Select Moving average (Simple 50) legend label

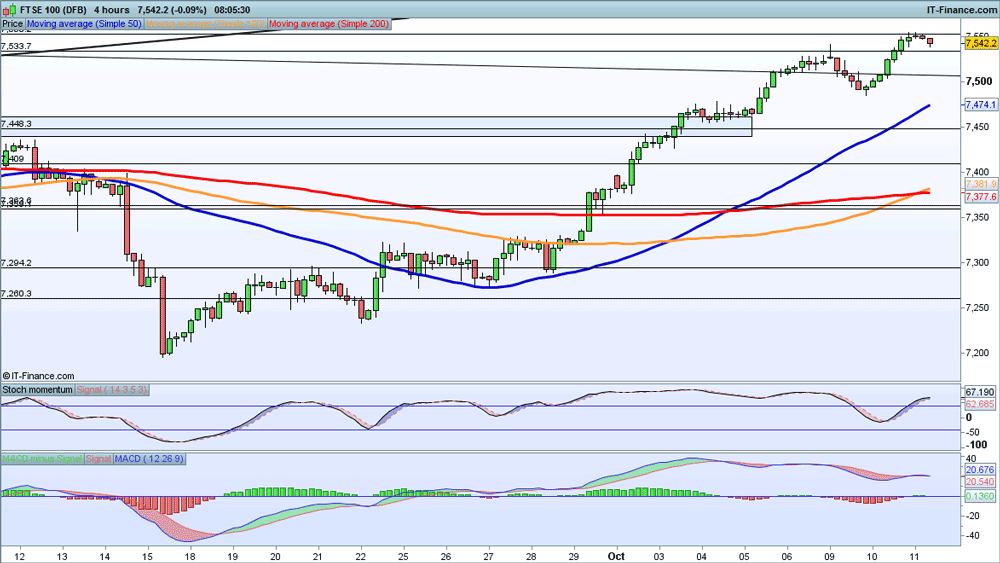[84, 24]
